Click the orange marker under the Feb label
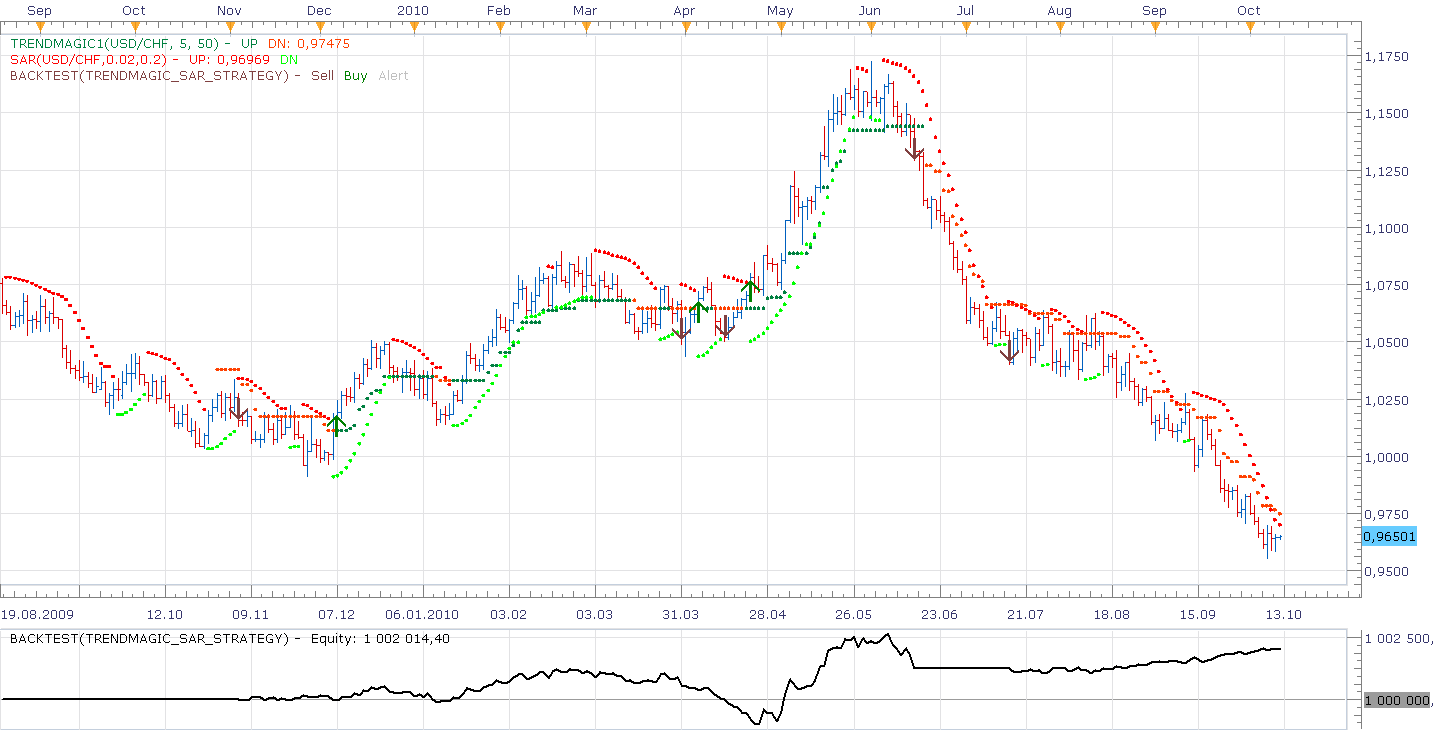The height and width of the screenshot is (730, 1434). pyautogui.click(x=498, y=27)
